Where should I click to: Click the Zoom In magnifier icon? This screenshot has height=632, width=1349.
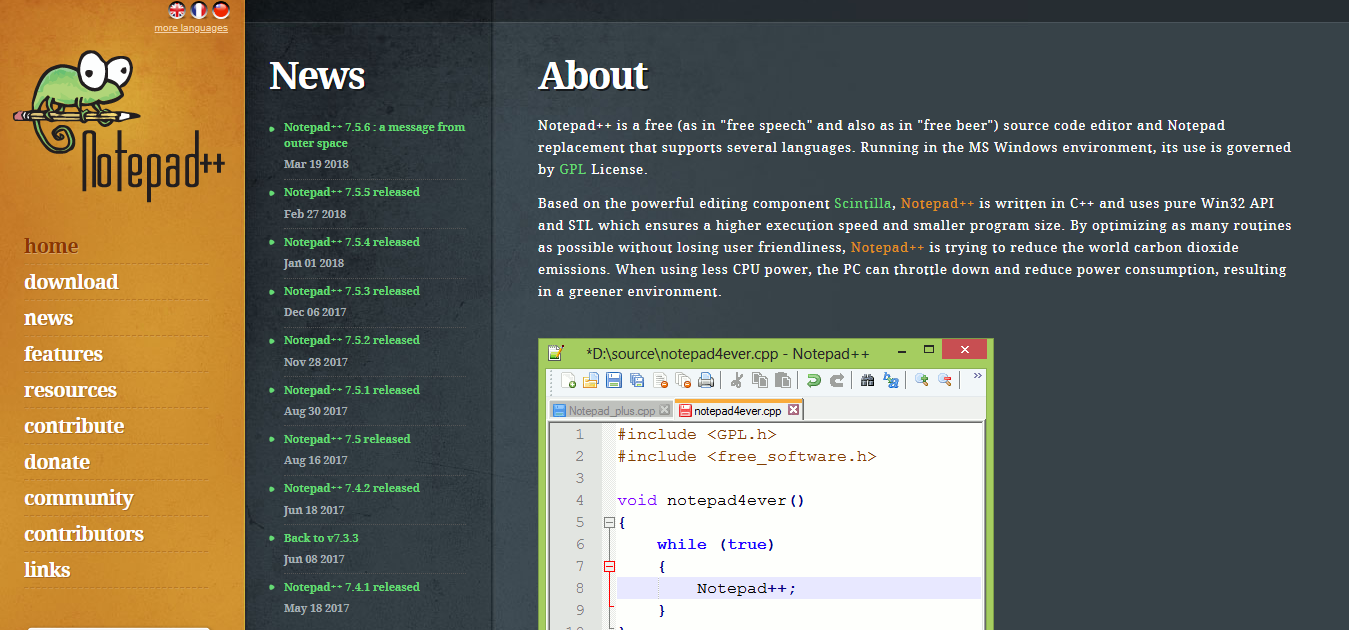920,380
